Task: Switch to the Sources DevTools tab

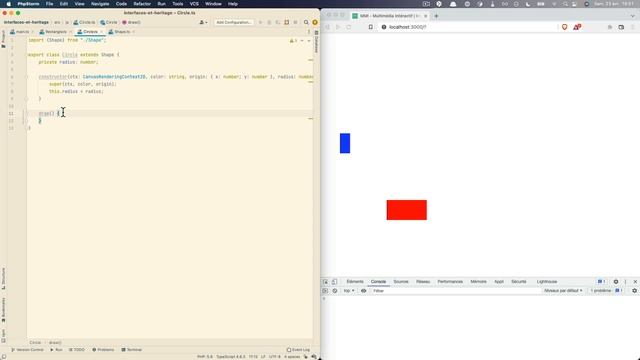Action: tap(401, 282)
